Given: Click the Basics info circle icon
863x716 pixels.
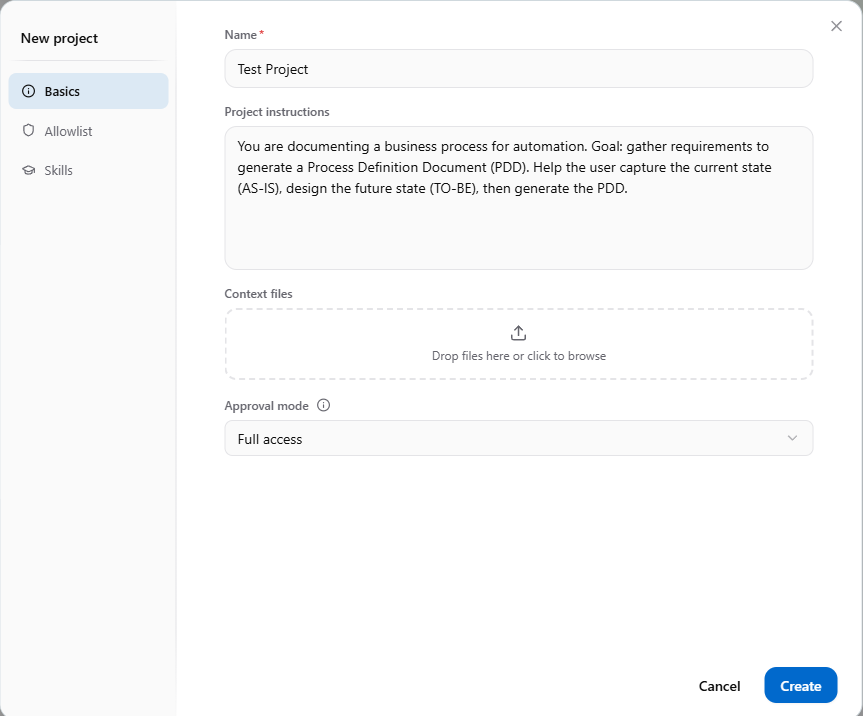Looking at the screenshot, I should pos(29,91).
